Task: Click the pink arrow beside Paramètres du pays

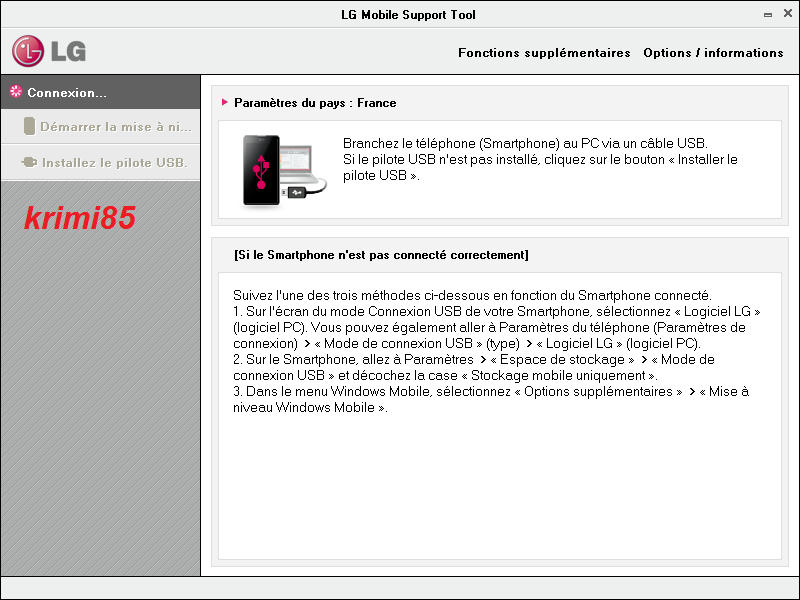Action: (224, 102)
